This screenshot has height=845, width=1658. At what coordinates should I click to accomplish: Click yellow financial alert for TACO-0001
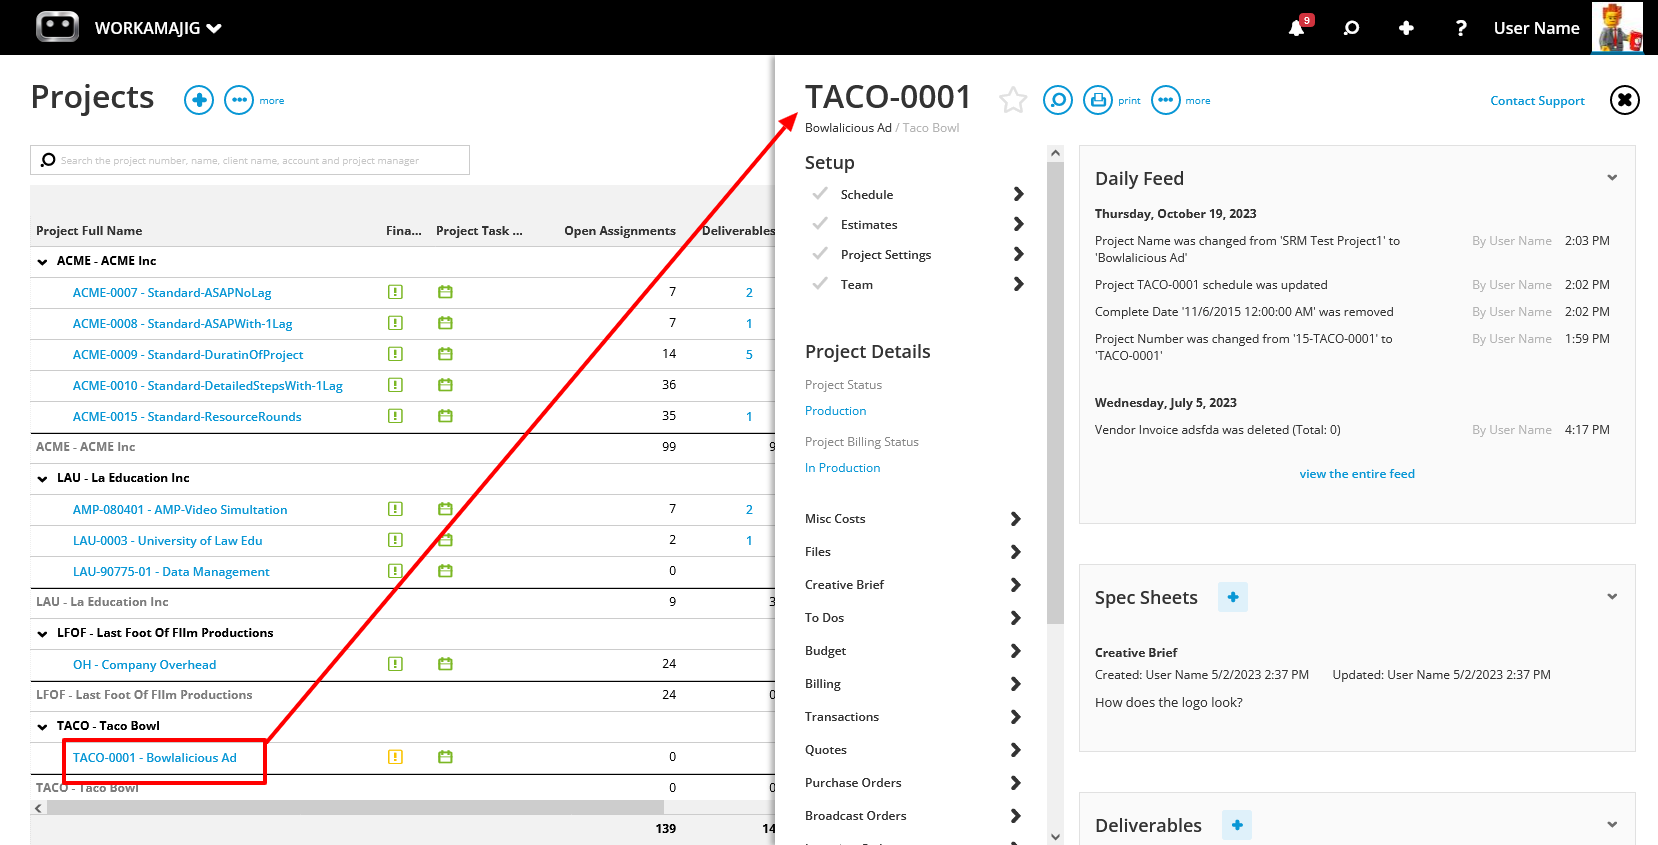coord(395,757)
